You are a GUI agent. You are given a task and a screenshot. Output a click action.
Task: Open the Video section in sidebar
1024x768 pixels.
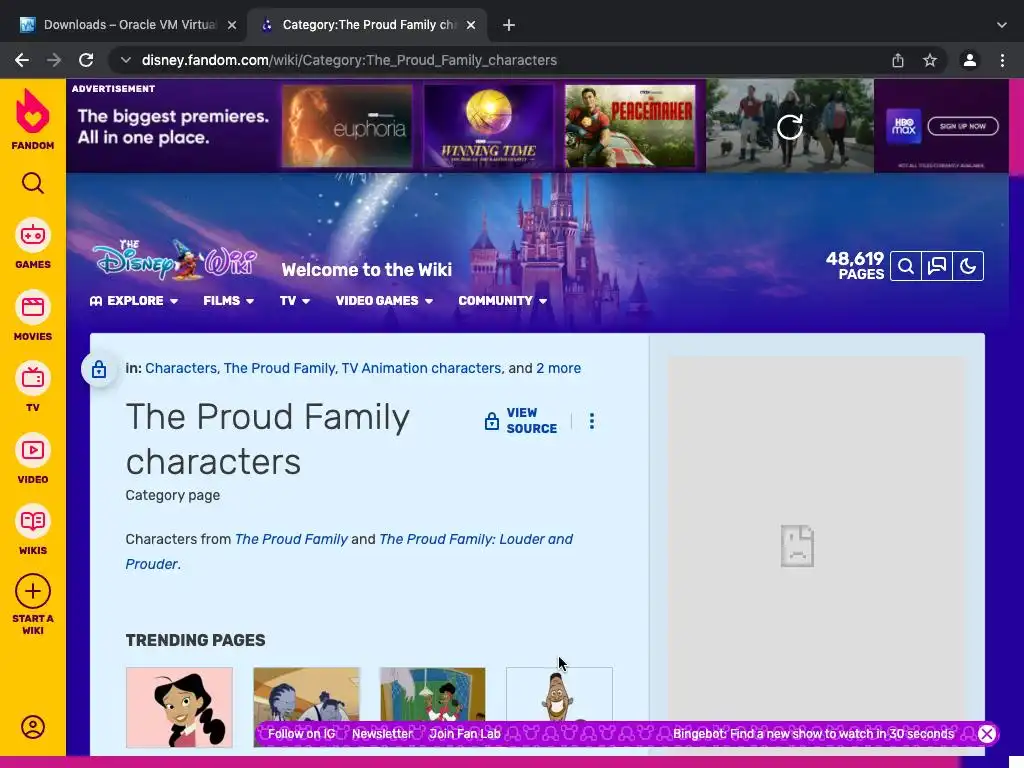(33, 458)
